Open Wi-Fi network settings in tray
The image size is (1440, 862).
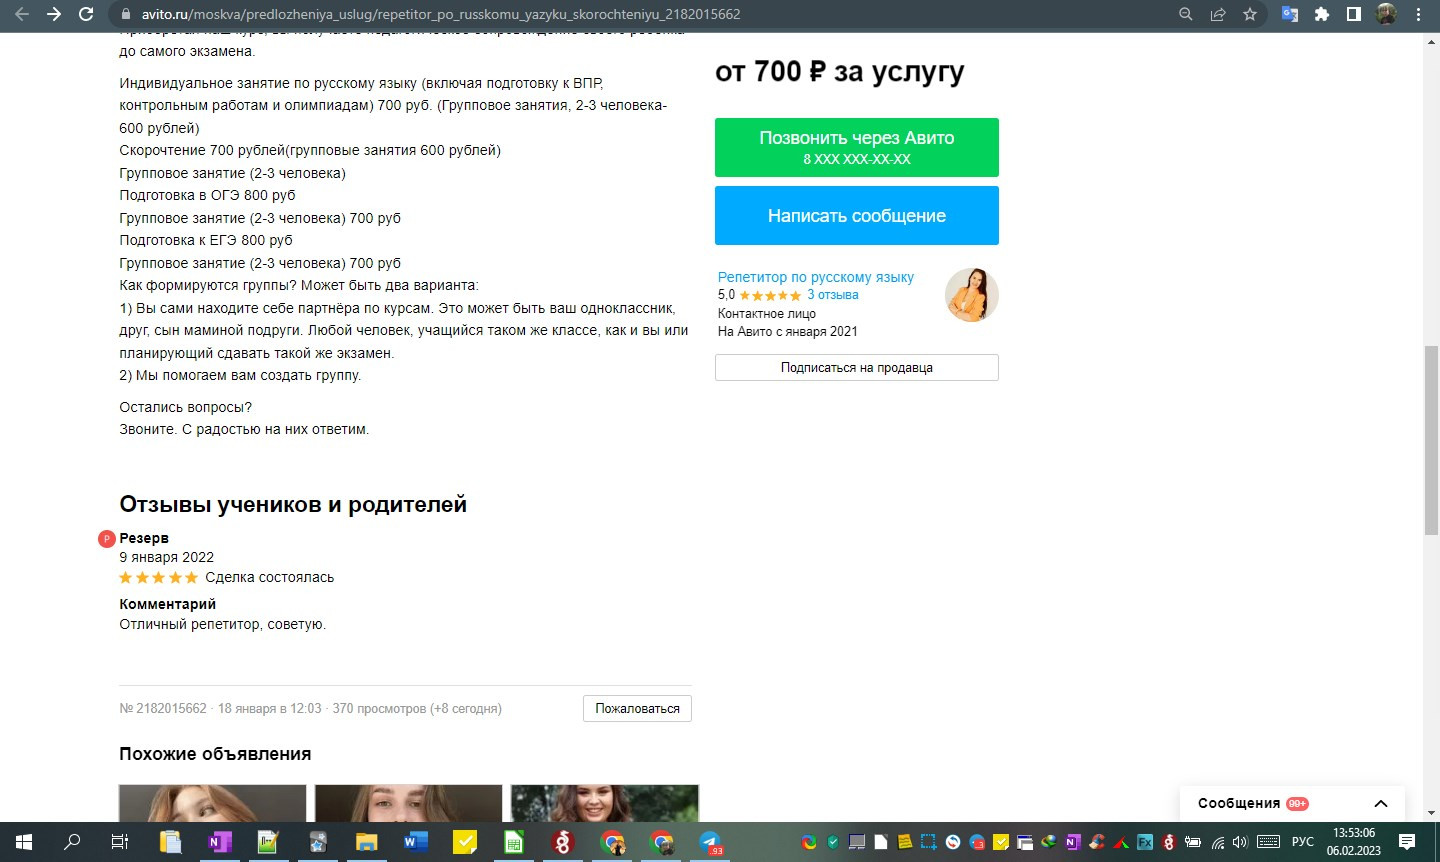click(x=1218, y=842)
